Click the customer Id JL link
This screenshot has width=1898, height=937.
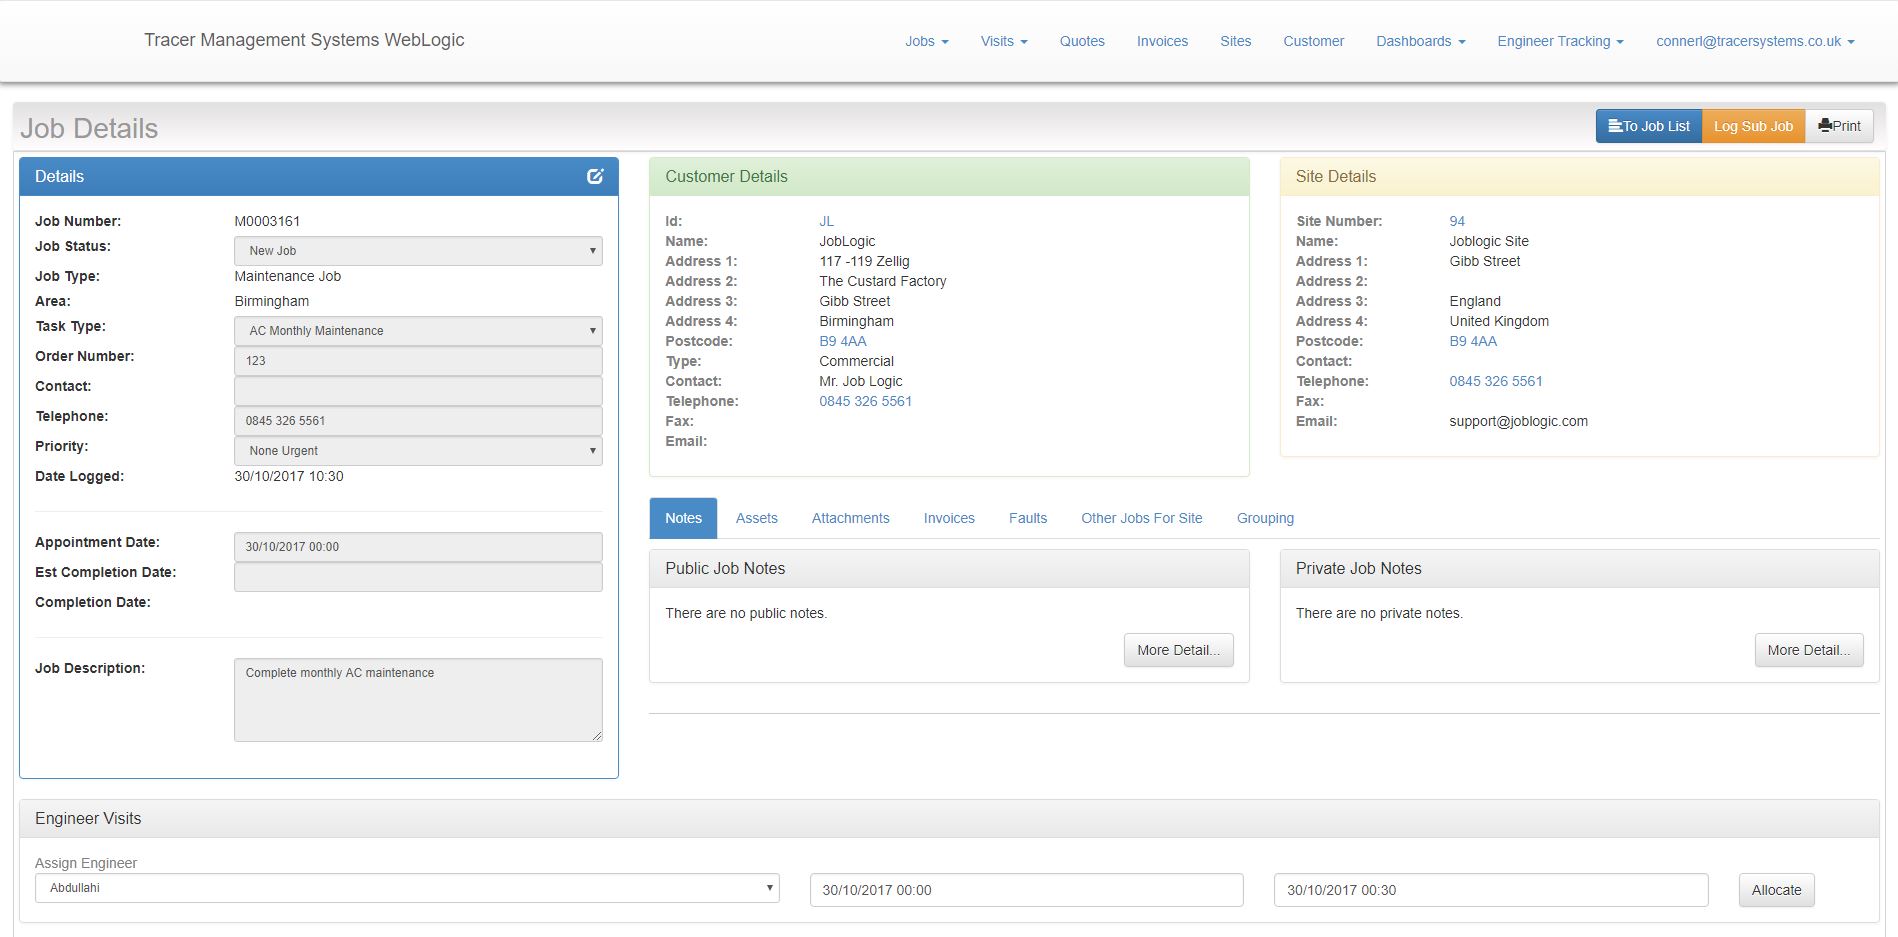point(826,221)
